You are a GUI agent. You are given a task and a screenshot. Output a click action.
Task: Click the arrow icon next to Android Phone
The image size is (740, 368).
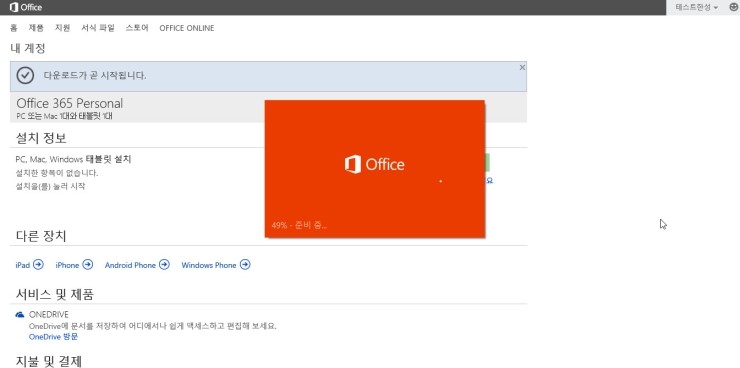[164, 265]
